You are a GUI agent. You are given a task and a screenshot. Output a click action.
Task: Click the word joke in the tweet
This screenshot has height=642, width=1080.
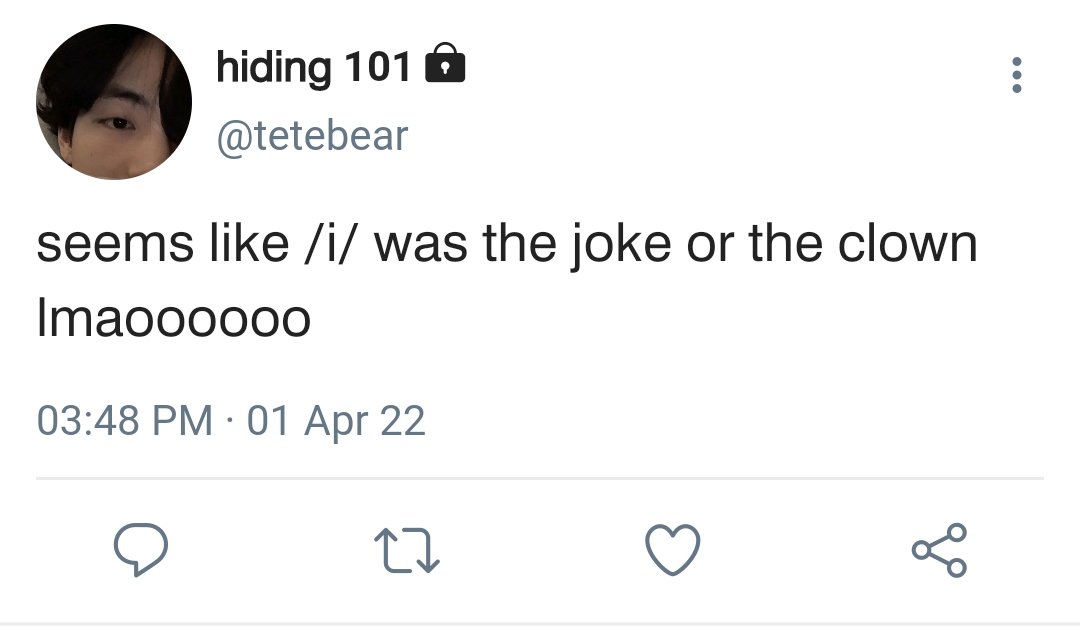coord(621,245)
